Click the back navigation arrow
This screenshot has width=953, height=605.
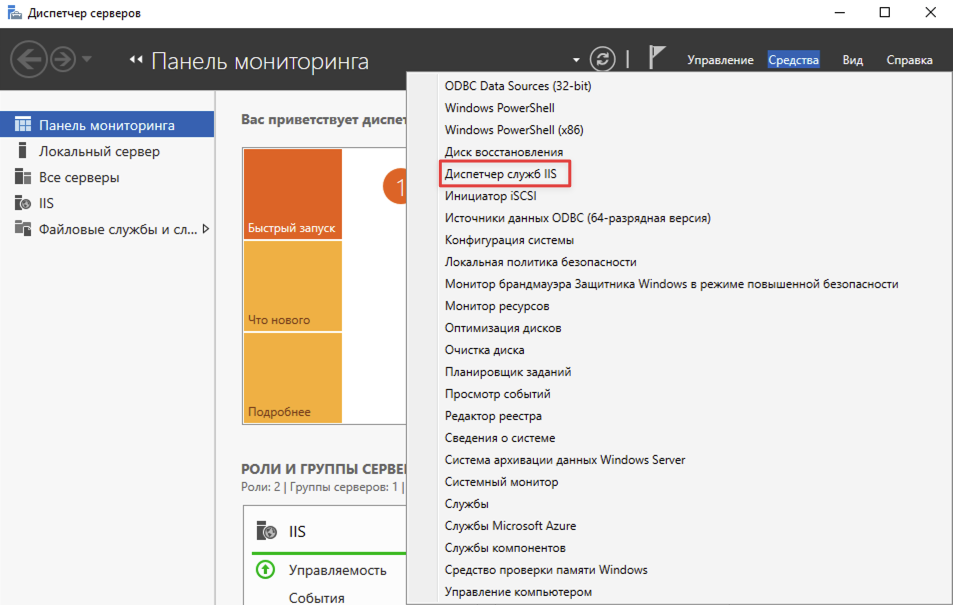[29, 59]
